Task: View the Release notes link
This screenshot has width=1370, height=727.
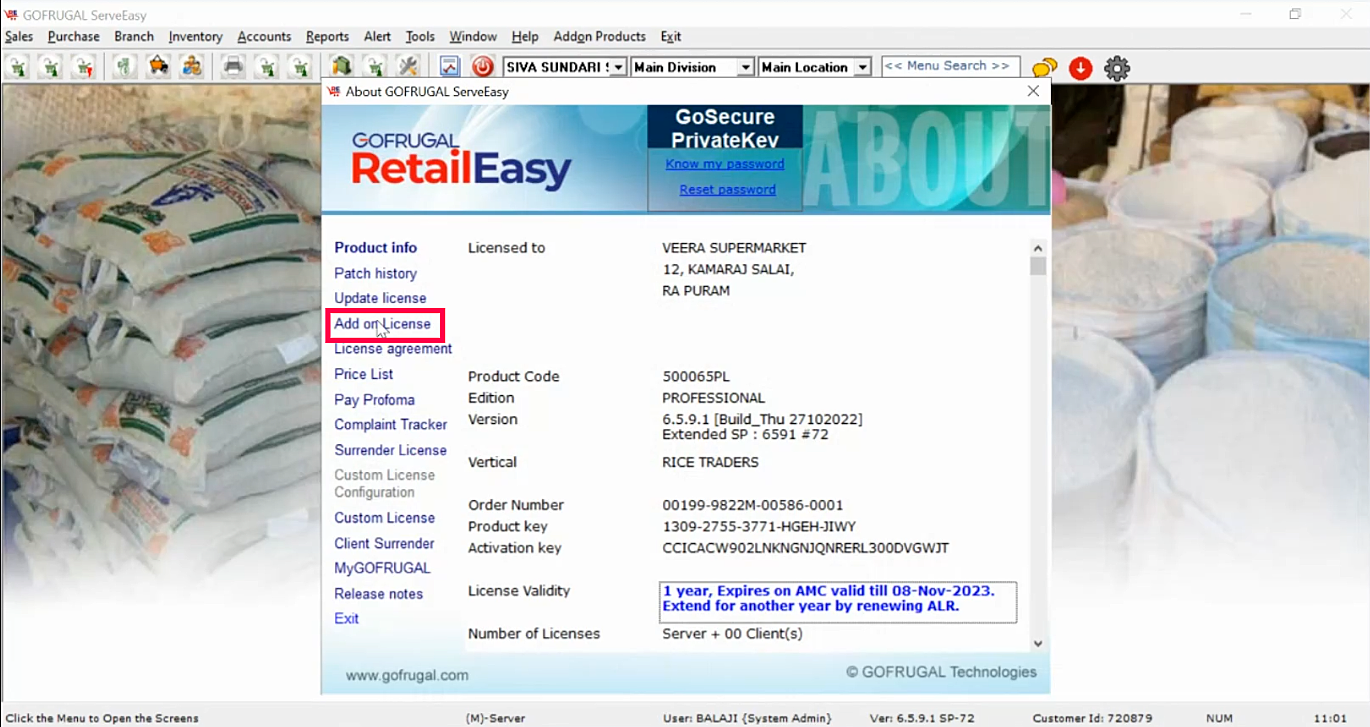Action: coord(378,594)
